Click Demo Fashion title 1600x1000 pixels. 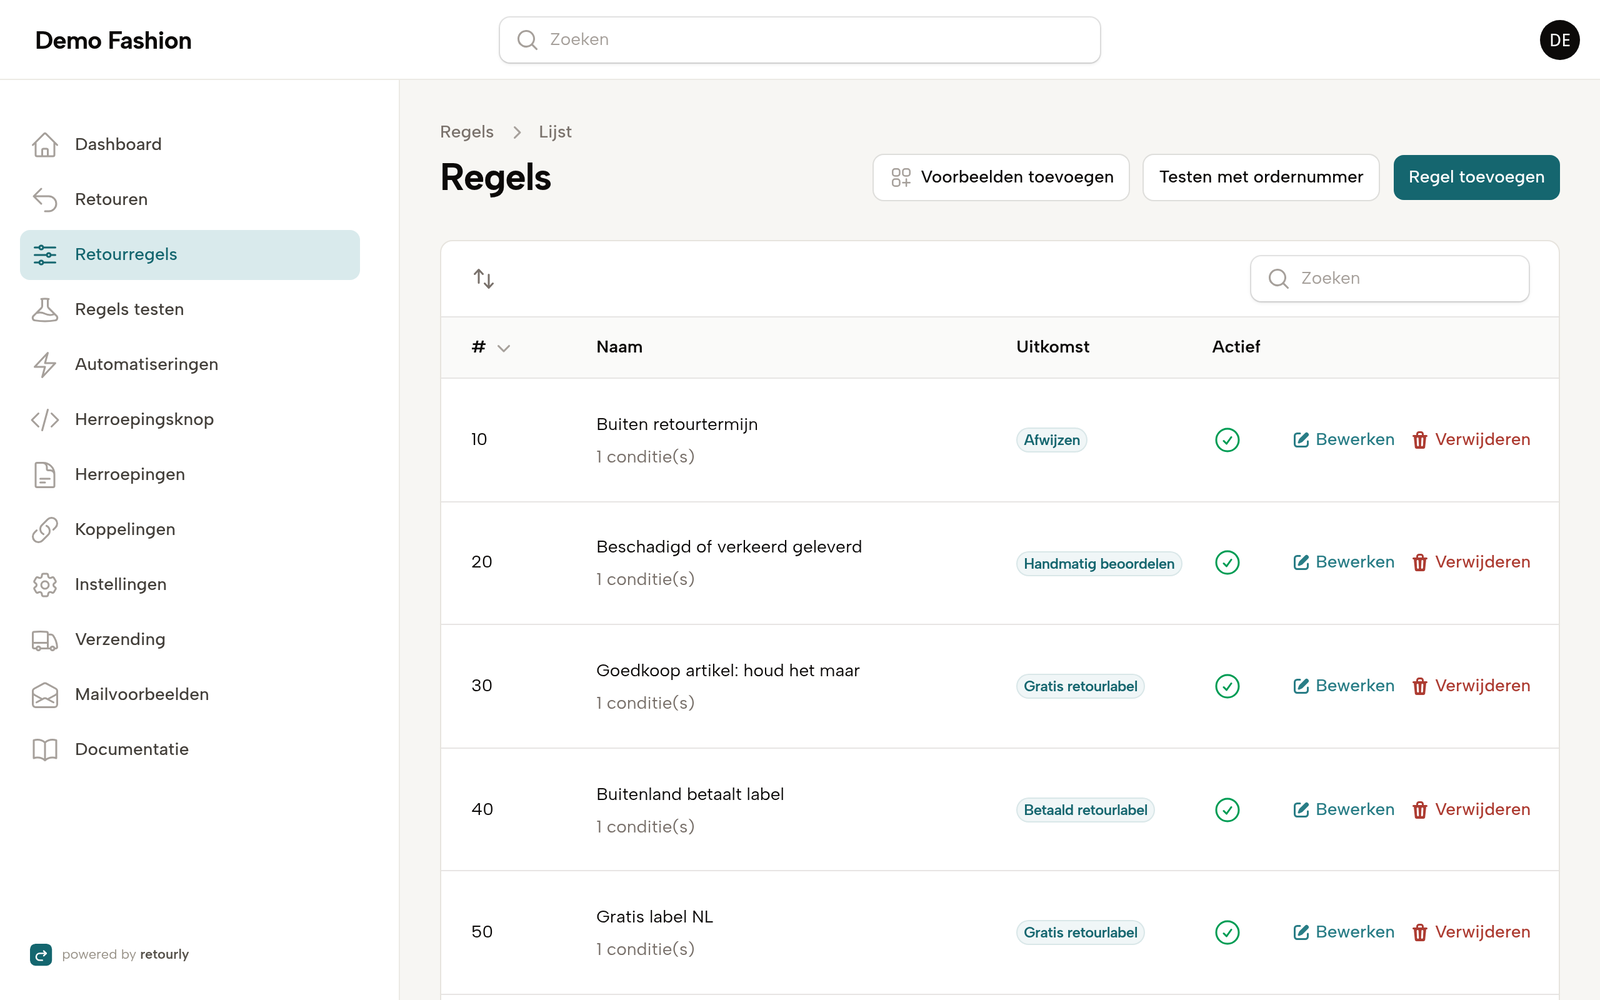pos(113,40)
